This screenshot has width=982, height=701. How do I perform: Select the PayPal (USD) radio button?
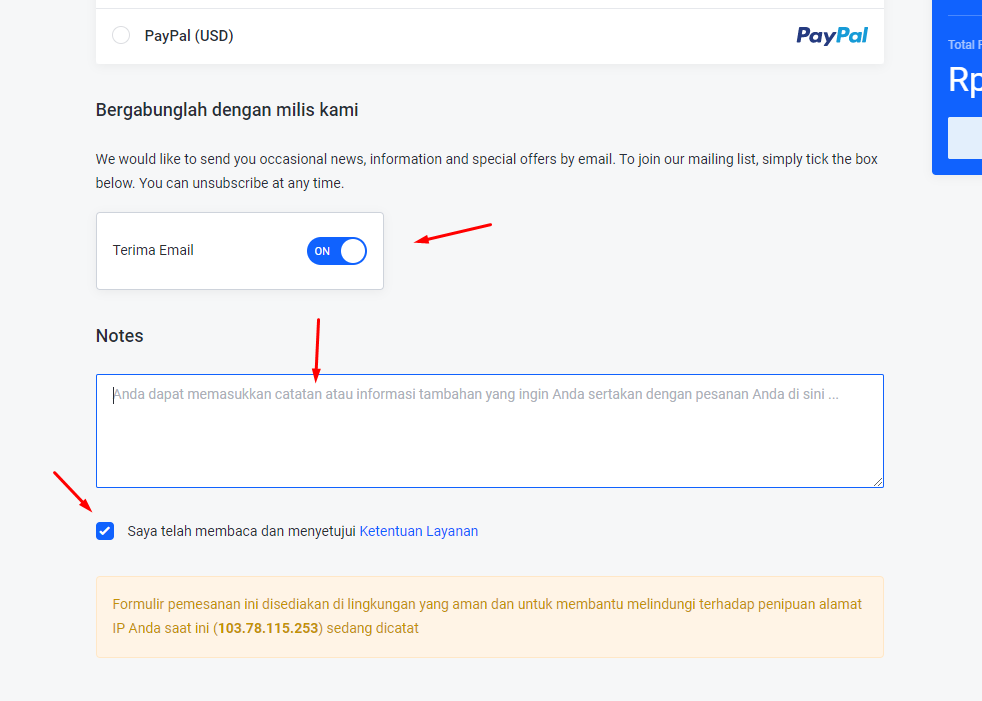121,36
